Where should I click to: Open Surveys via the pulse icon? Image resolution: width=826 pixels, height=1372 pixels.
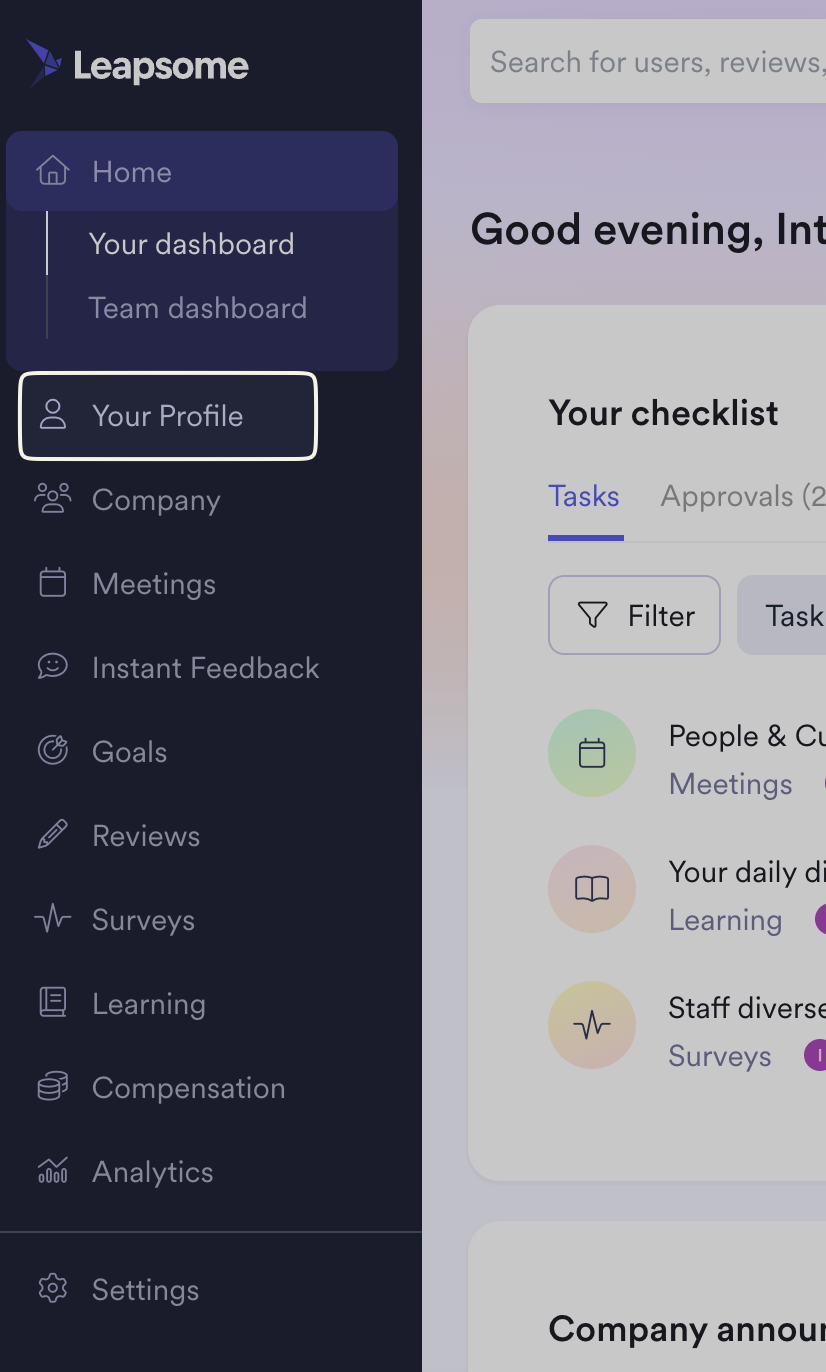pyautogui.click(x=52, y=919)
